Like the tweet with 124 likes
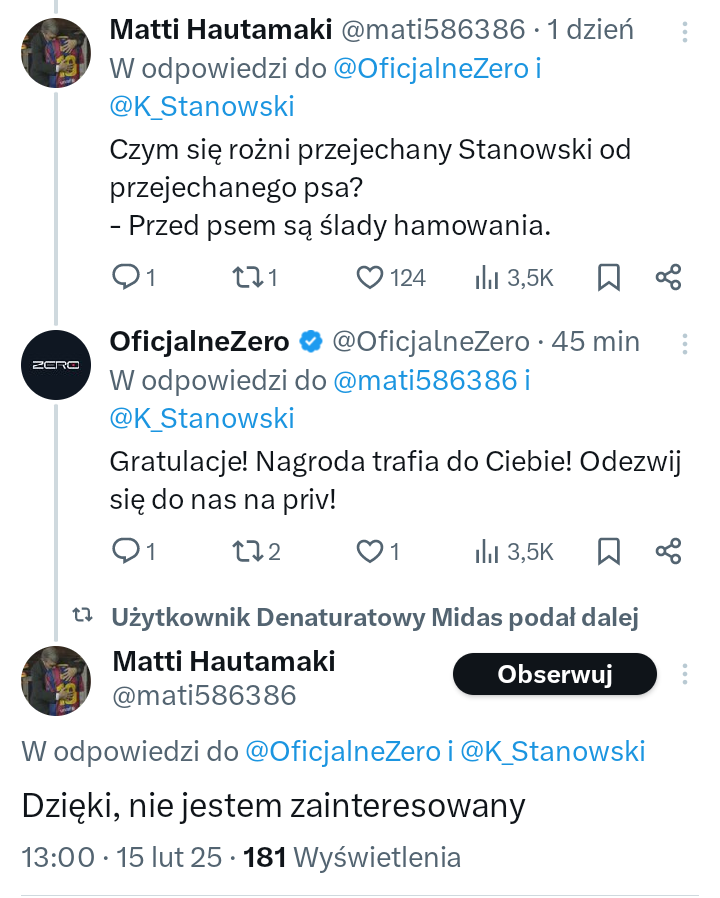 click(x=371, y=277)
